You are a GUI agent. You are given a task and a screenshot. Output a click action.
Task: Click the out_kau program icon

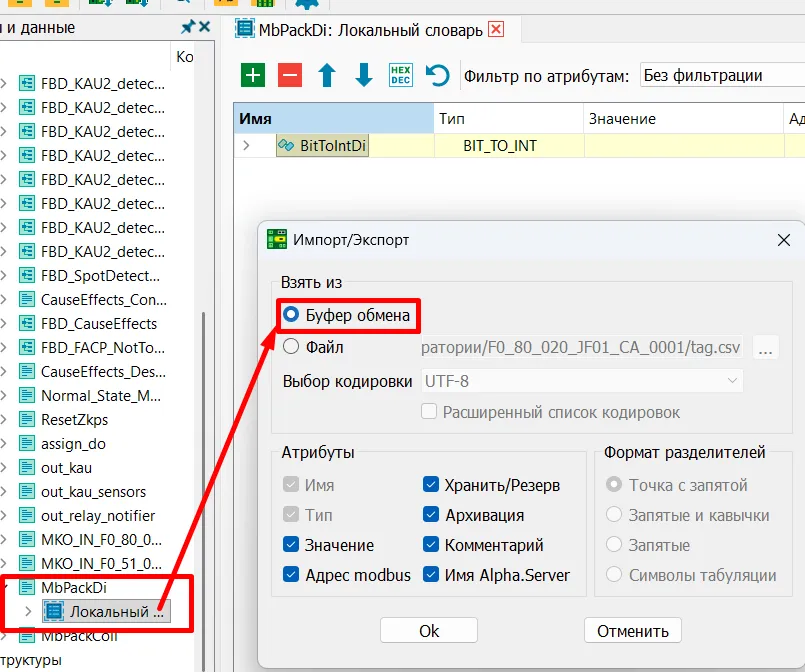pyautogui.click(x=27, y=468)
